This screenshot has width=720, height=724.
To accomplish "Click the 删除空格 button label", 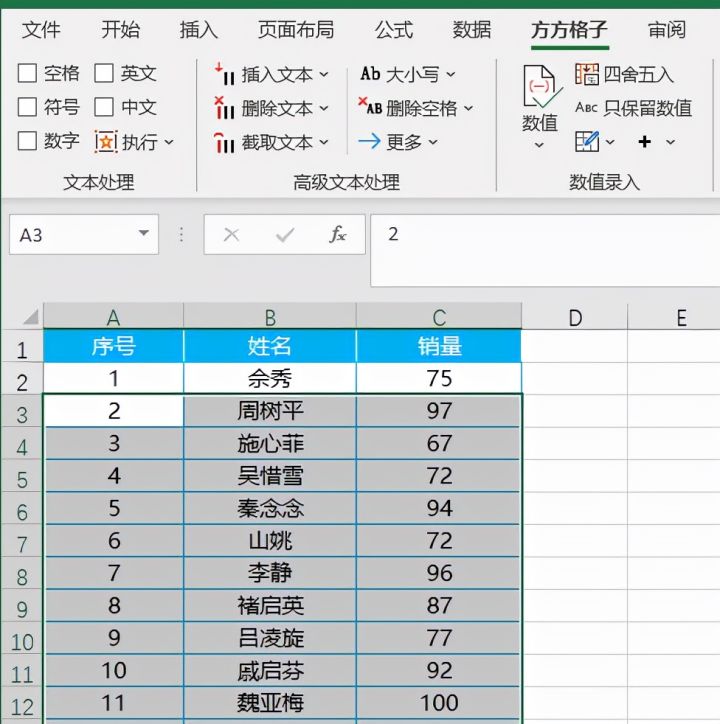I will click(x=422, y=109).
